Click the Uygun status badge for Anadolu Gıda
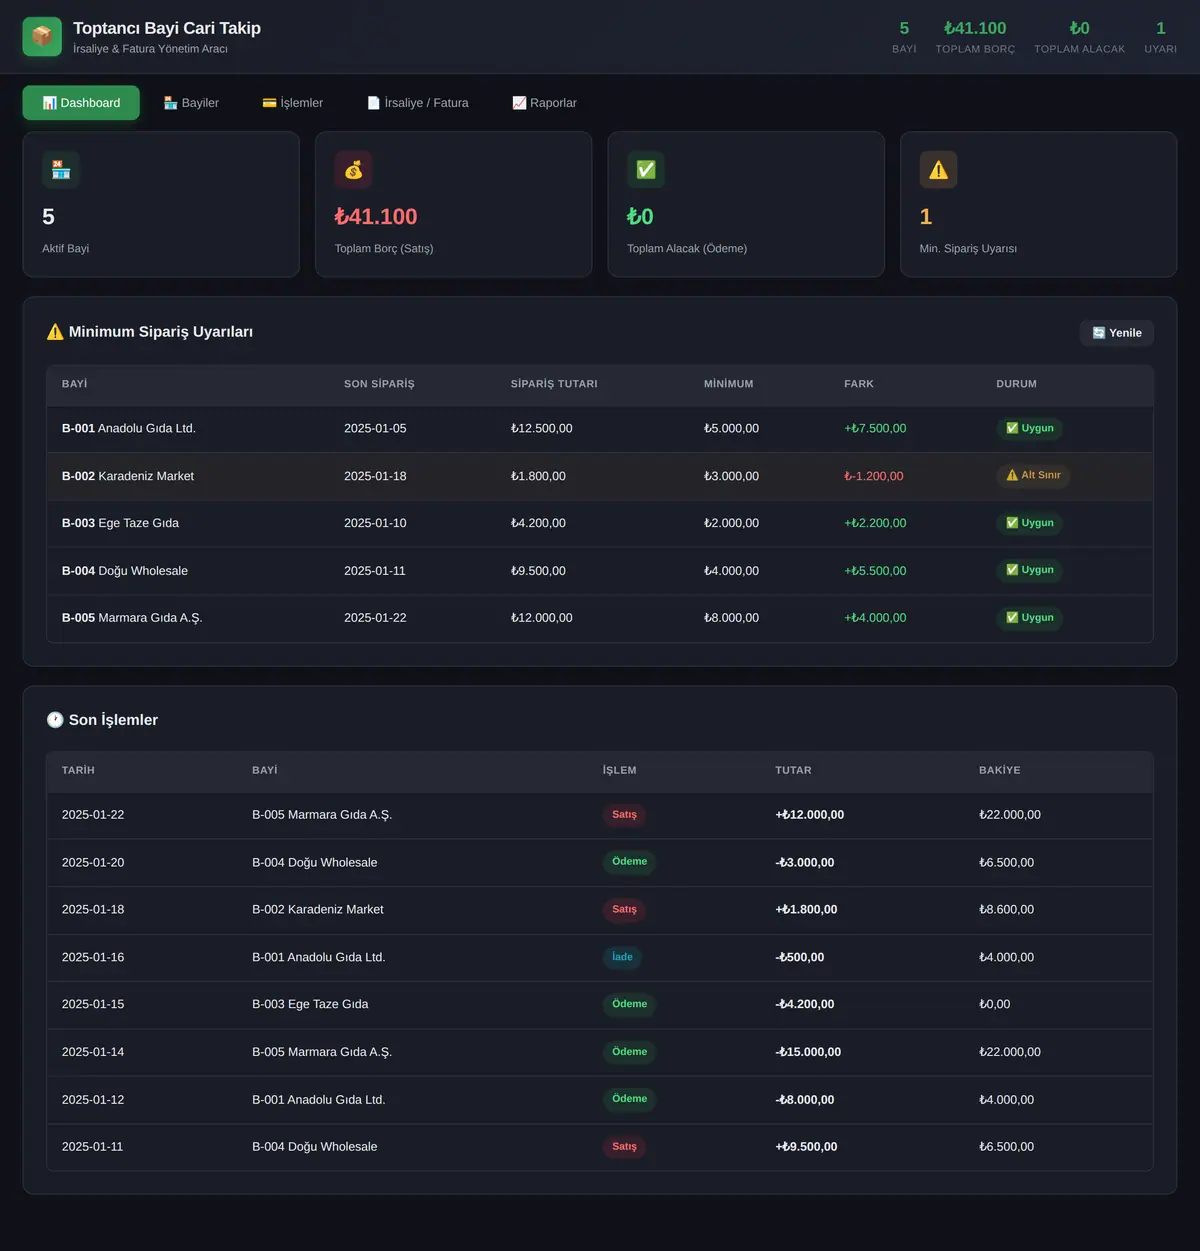 pyautogui.click(x=1029, y=428)
